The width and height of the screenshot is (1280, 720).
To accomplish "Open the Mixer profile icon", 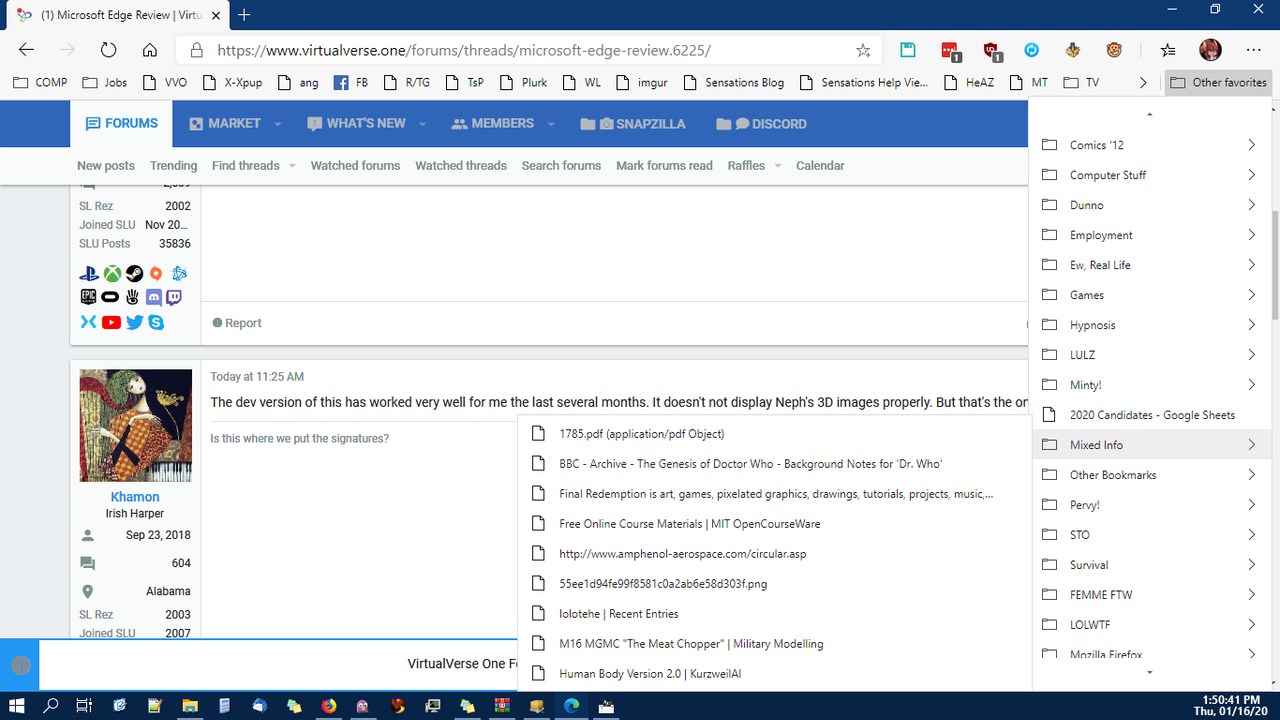I will point(89,322).
